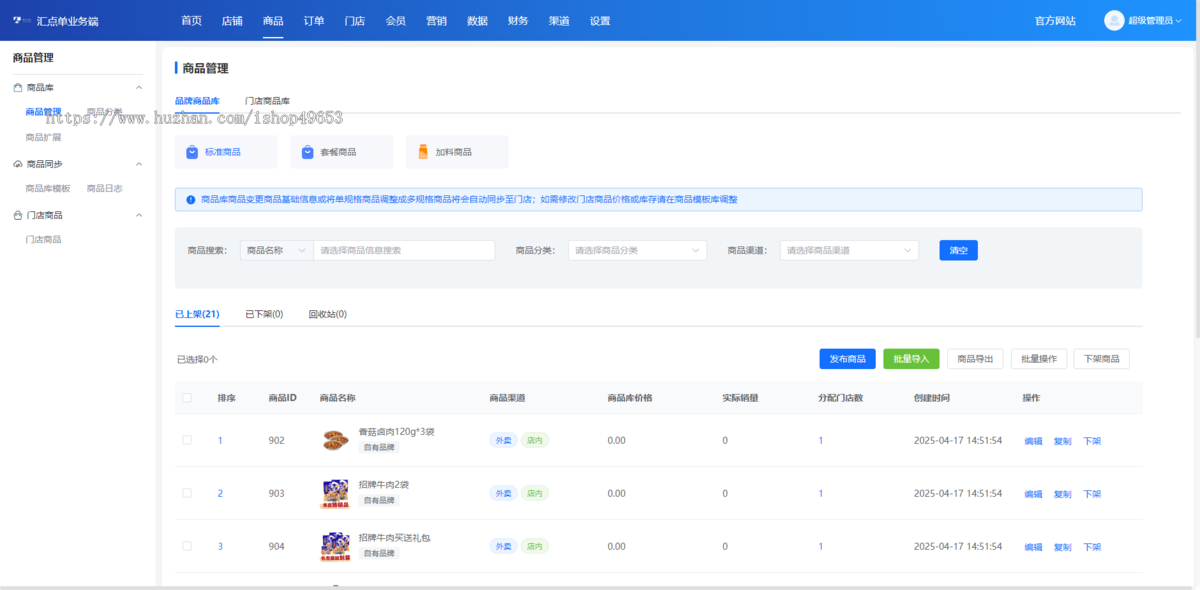
Task: Click the blue 清空 button
Action: 958,250
